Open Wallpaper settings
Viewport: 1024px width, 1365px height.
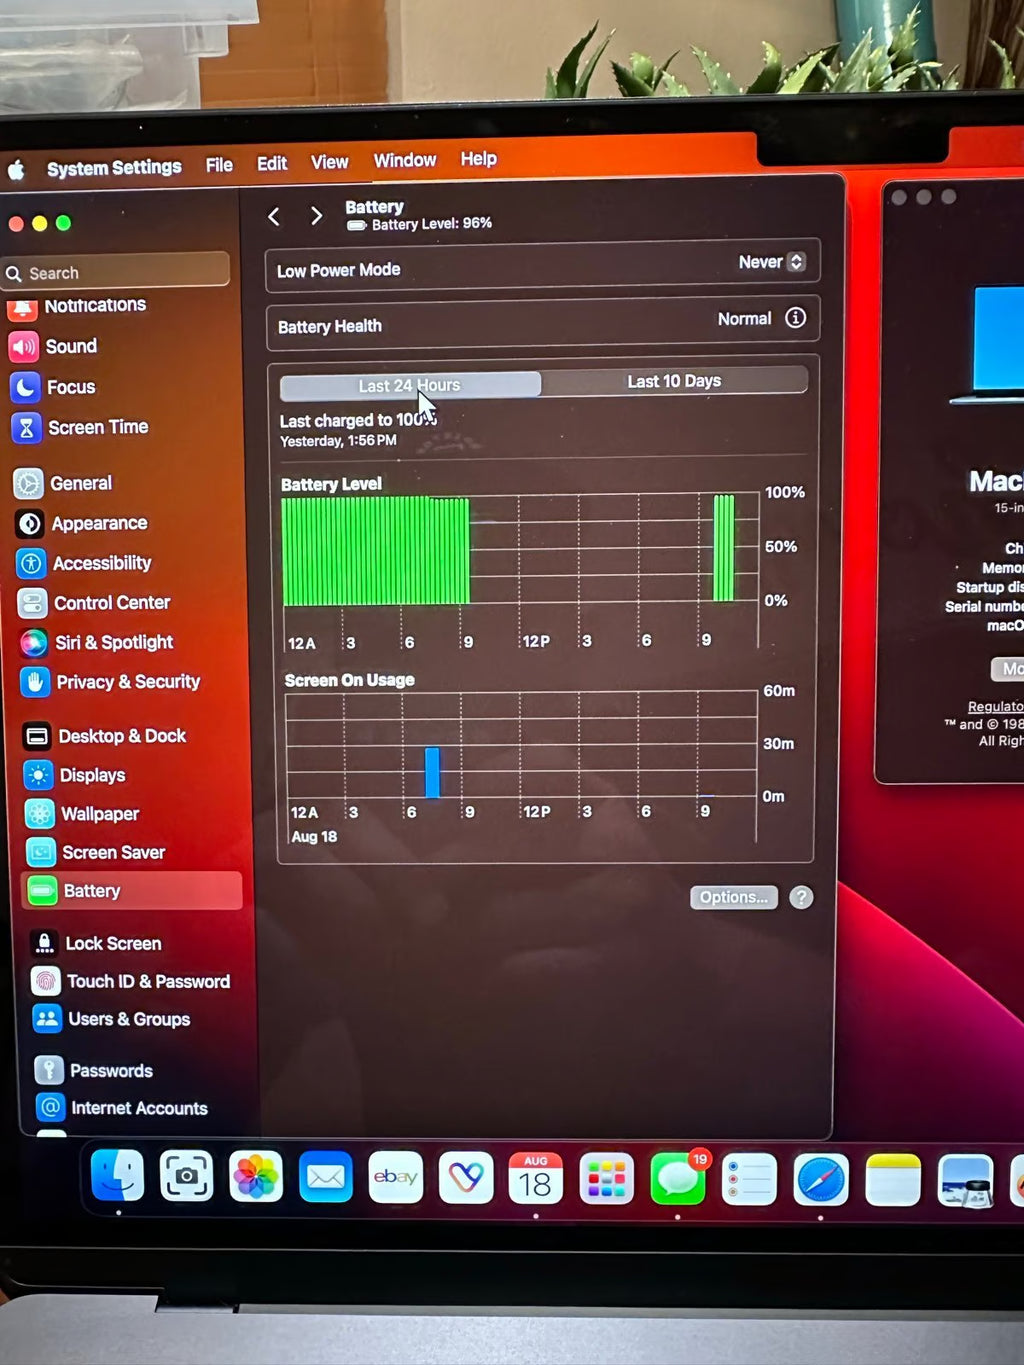(99, 813)
